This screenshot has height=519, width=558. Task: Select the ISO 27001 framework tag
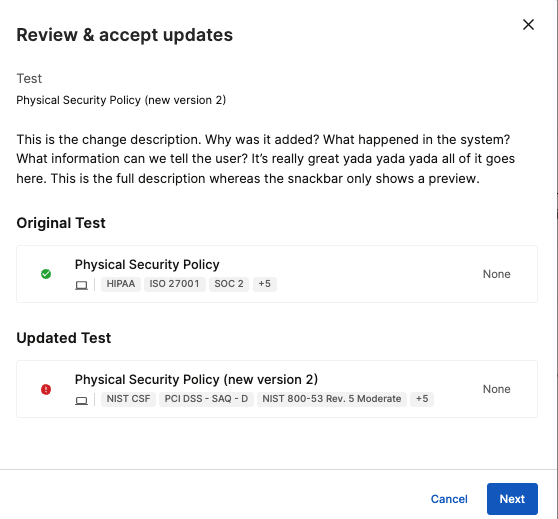click(174, 284)
